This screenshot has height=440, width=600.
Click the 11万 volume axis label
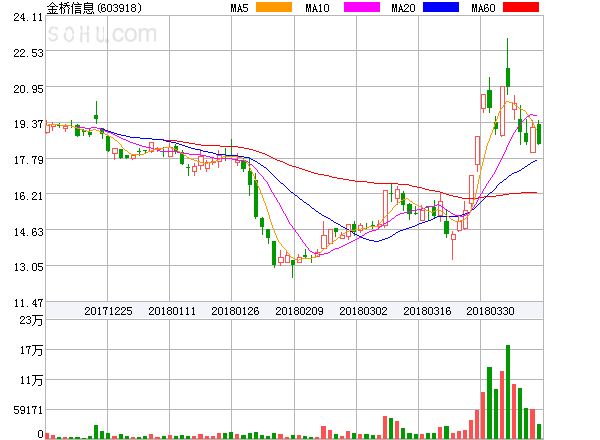[31, 380]
